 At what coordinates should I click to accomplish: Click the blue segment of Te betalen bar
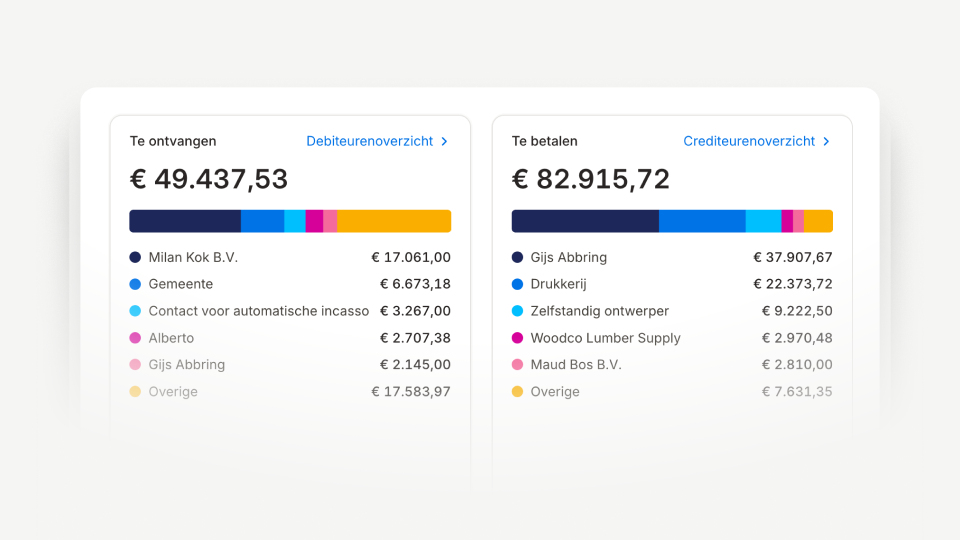pos(702,221)
